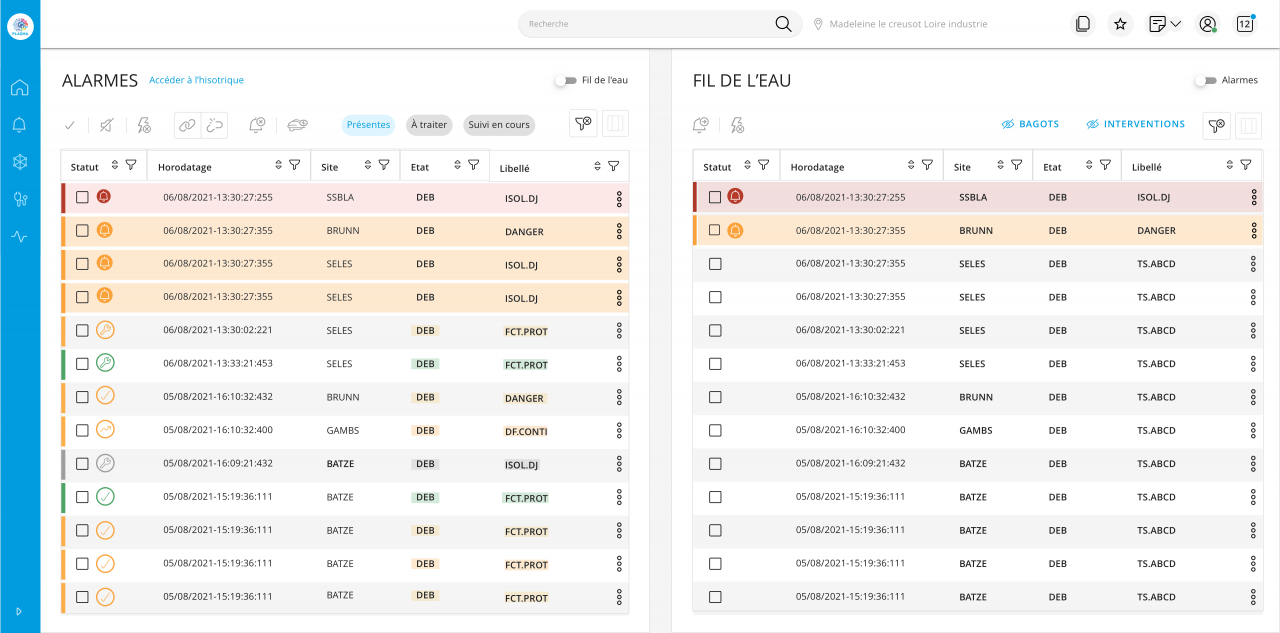Open Site column filter in Alarmes table
This screenshot has width=1280, height=633.
pyautogui.click(x=384, y=165)
